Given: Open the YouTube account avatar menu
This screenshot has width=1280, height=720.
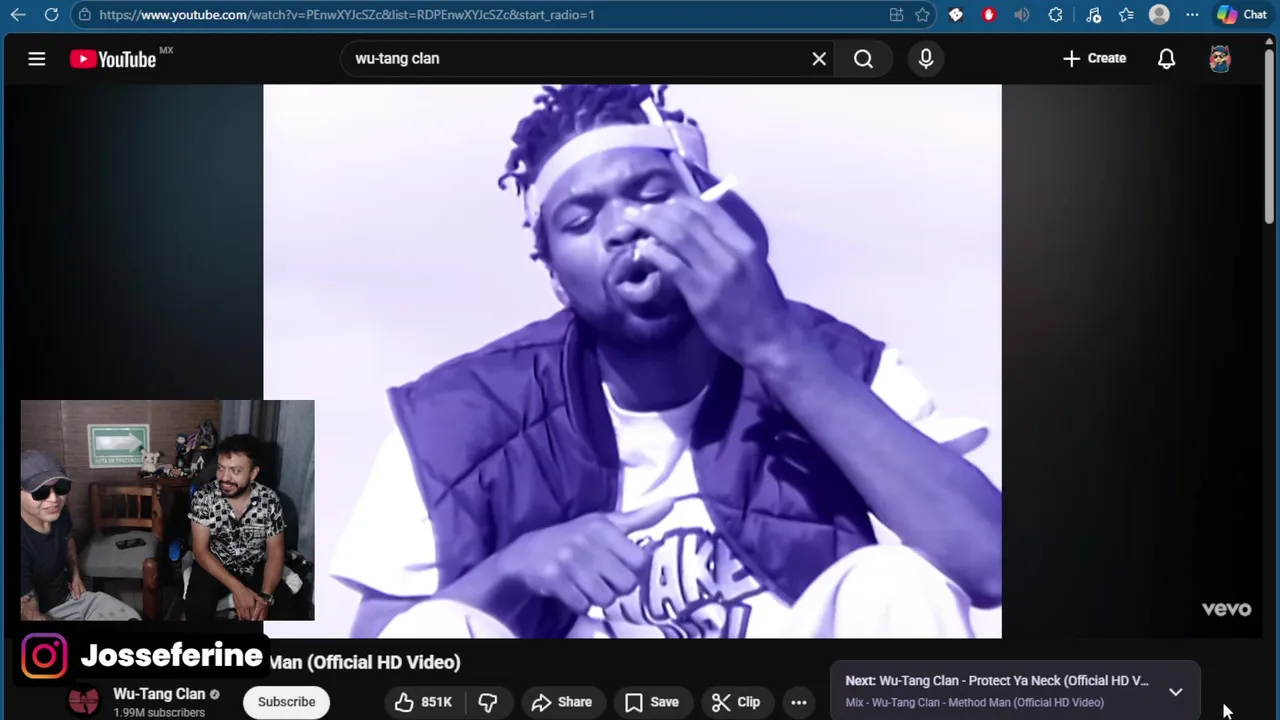Looking at the screenshot, I should 1220,59.
